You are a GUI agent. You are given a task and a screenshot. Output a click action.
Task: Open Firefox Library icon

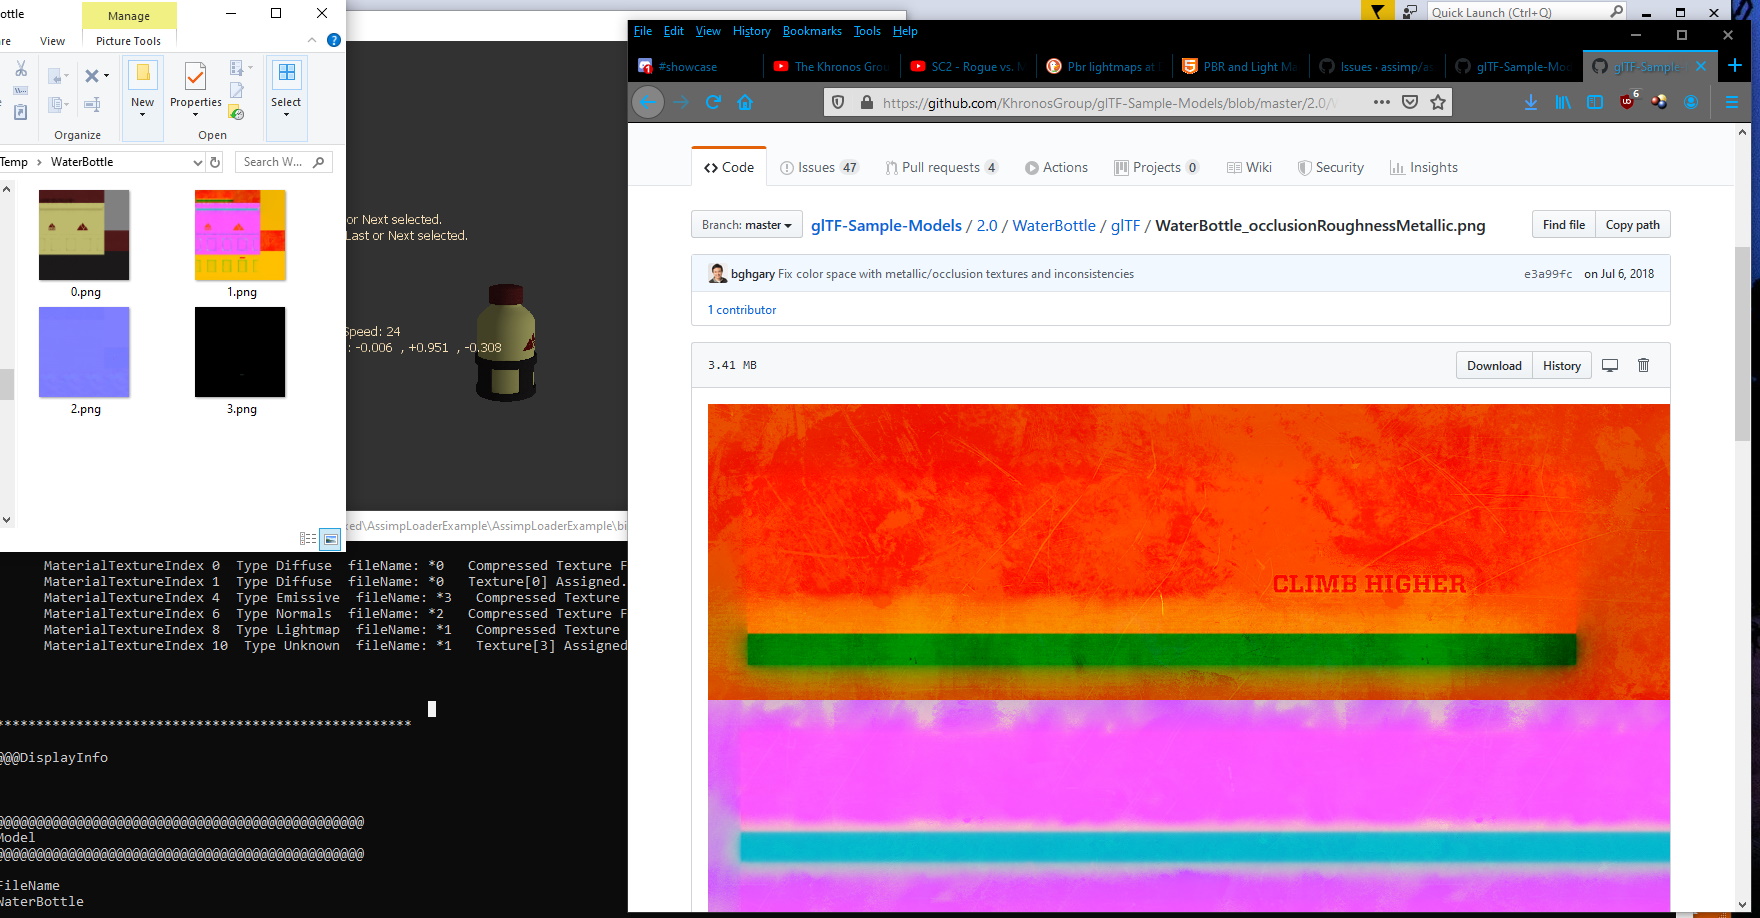[x=1562, y=102]
